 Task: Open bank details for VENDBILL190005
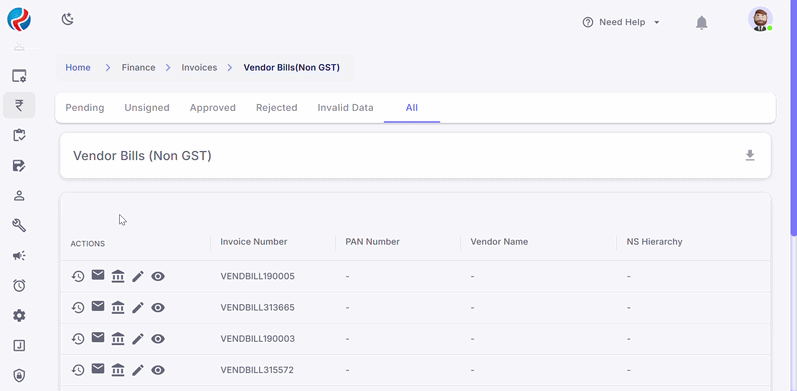click(118, 276)
